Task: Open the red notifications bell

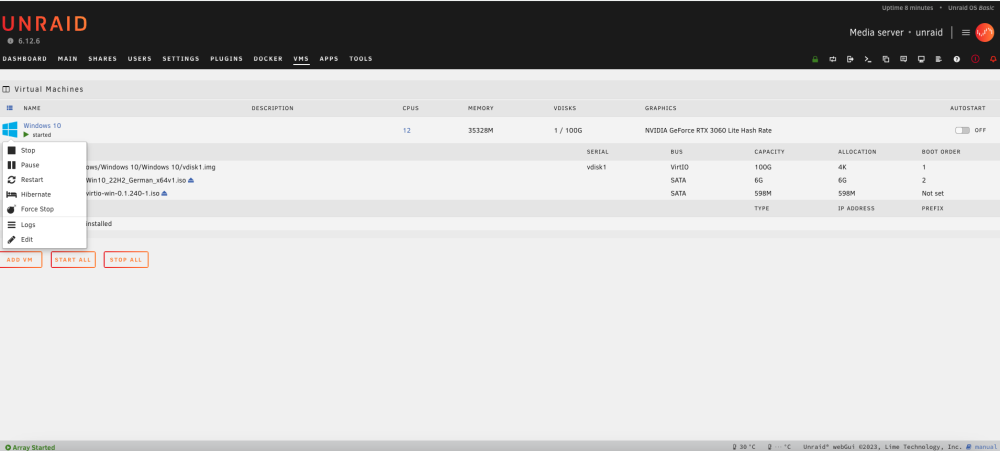Action: [x=993, y=59]
